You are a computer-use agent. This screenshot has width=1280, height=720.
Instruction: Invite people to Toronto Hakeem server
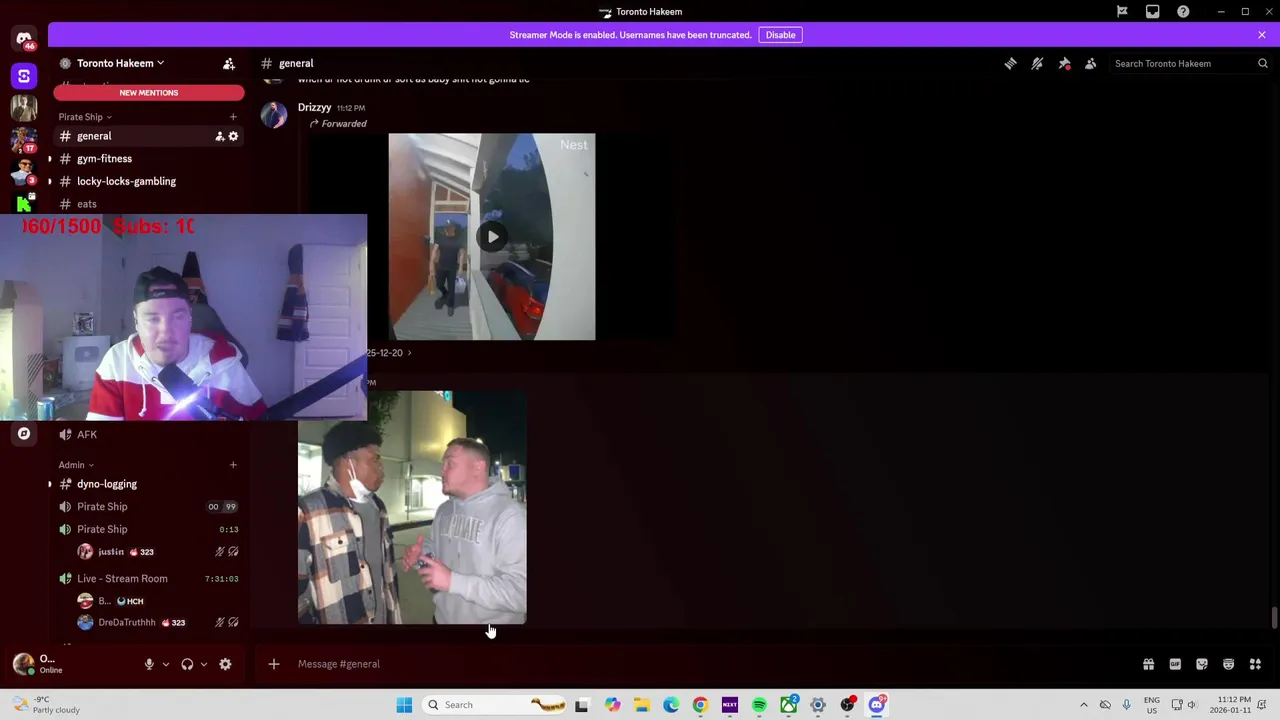tap(229, 63)
